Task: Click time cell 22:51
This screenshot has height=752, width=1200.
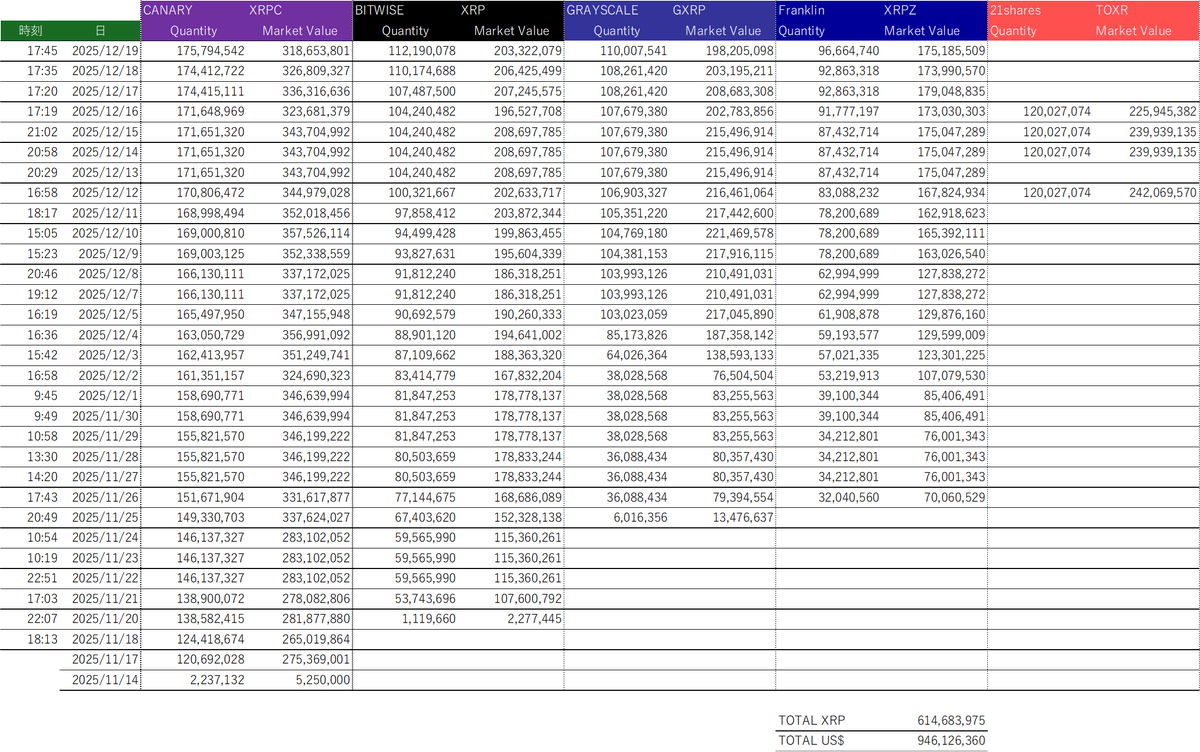Action: (42, 578)
